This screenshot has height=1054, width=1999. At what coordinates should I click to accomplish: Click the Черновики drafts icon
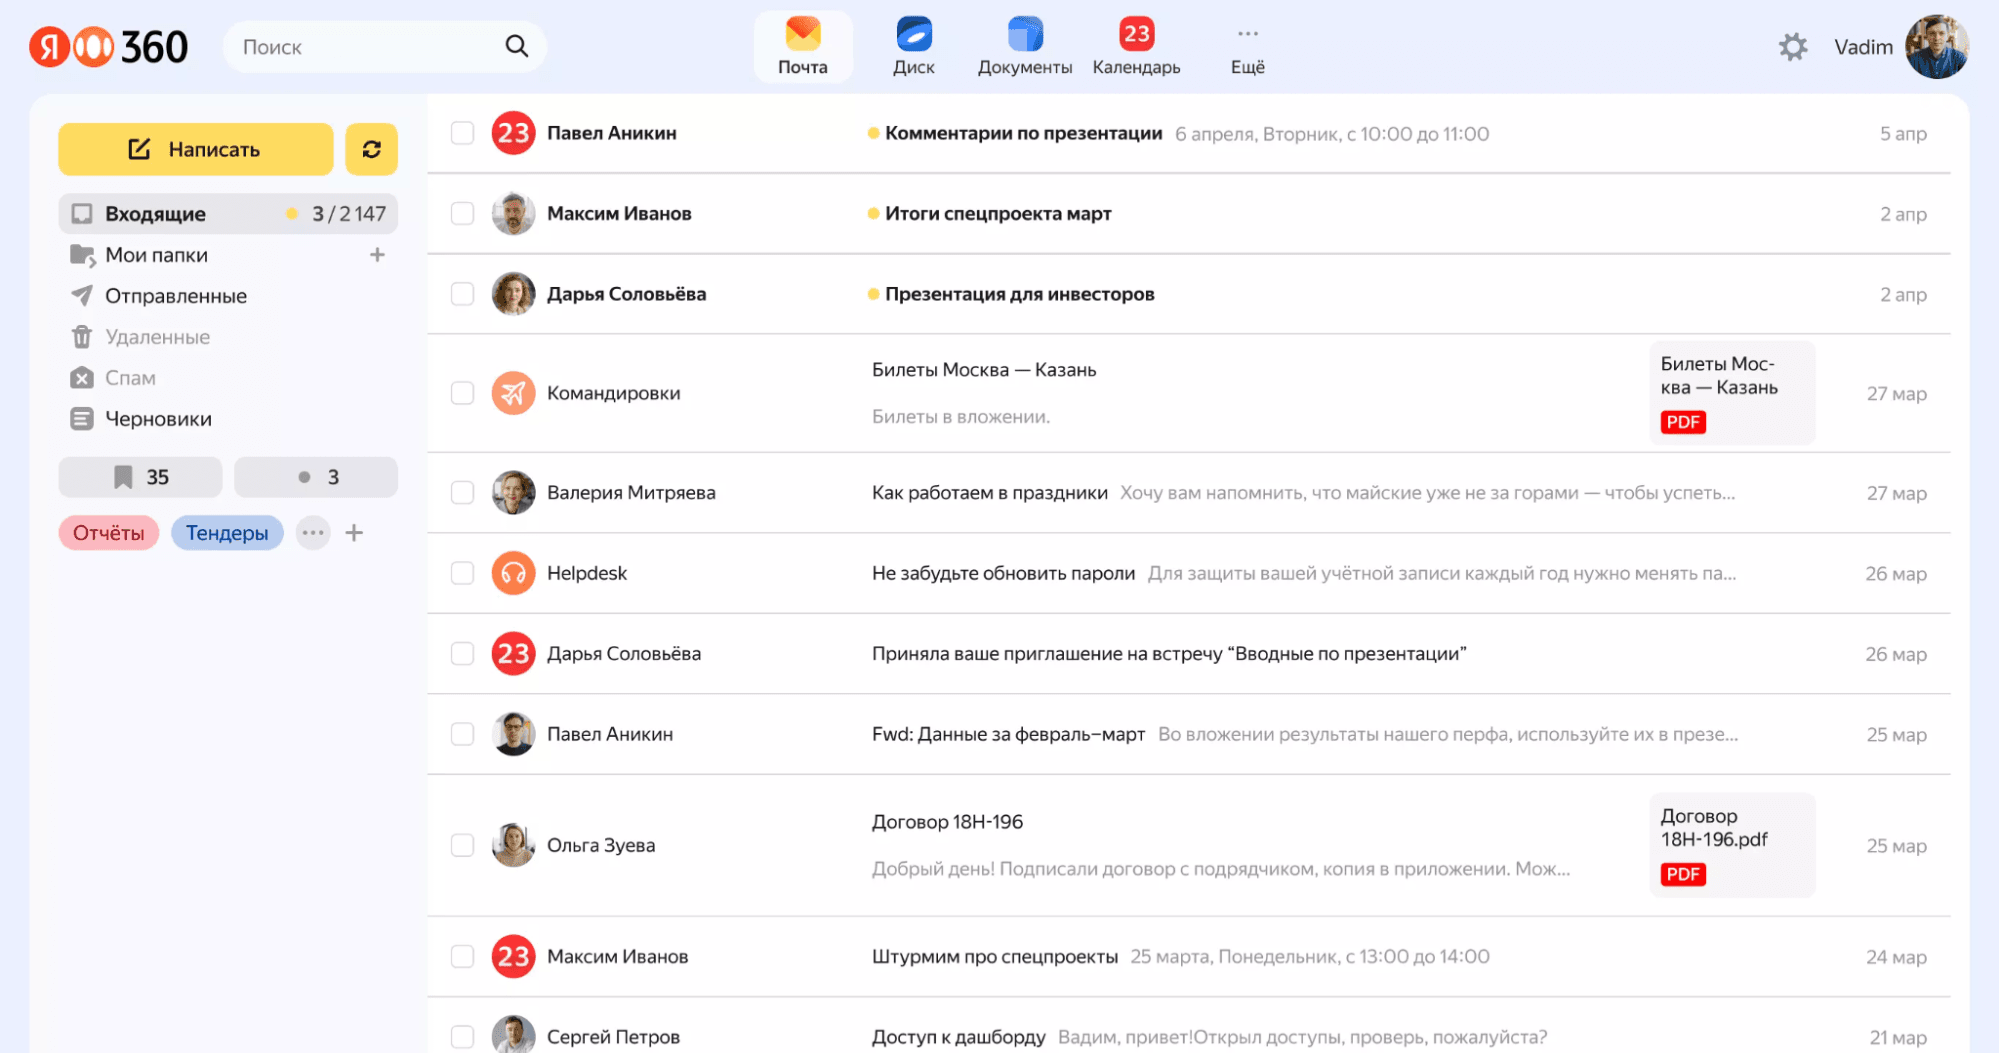[x=82, y=419]
